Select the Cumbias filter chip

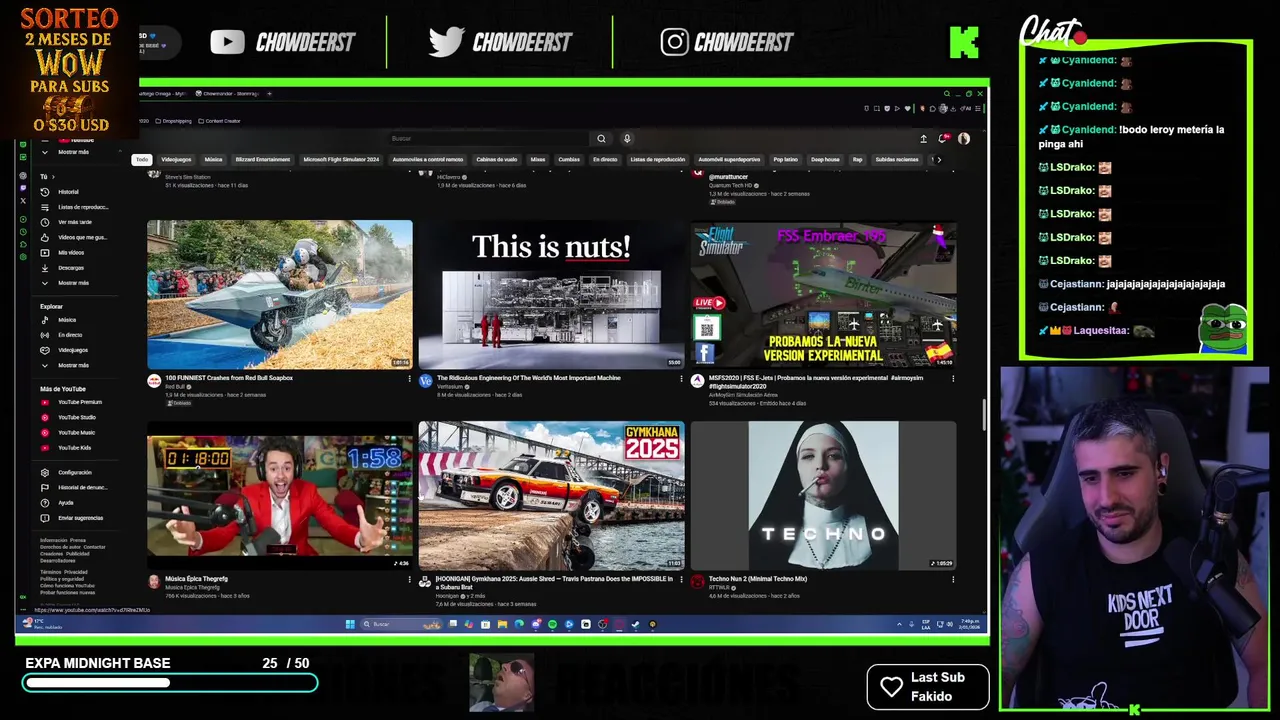click(569, 159)
